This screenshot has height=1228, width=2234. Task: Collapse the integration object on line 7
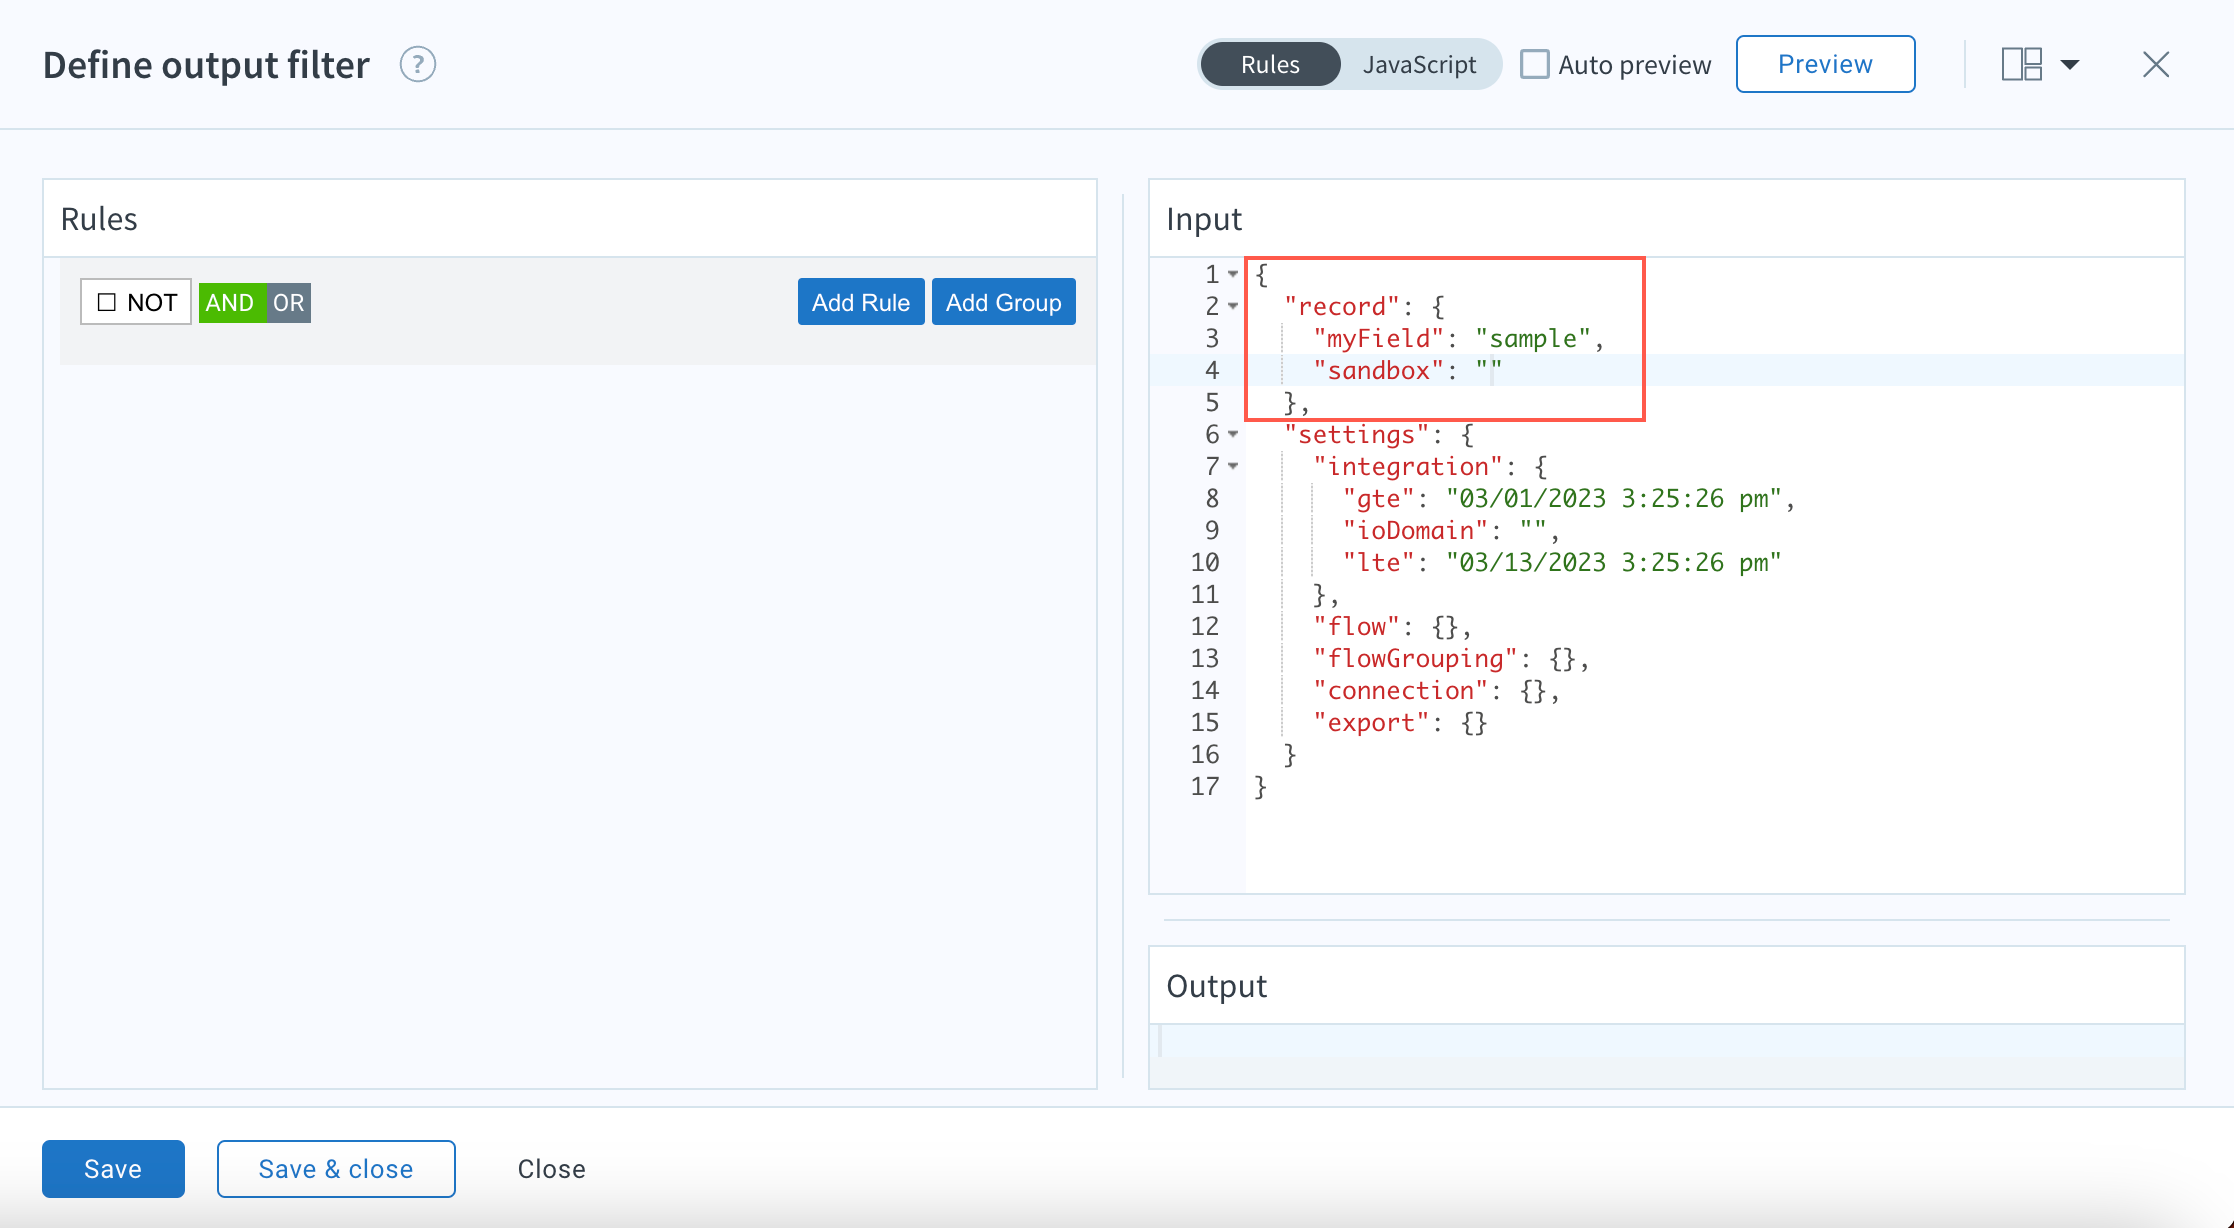point(1233,466)
